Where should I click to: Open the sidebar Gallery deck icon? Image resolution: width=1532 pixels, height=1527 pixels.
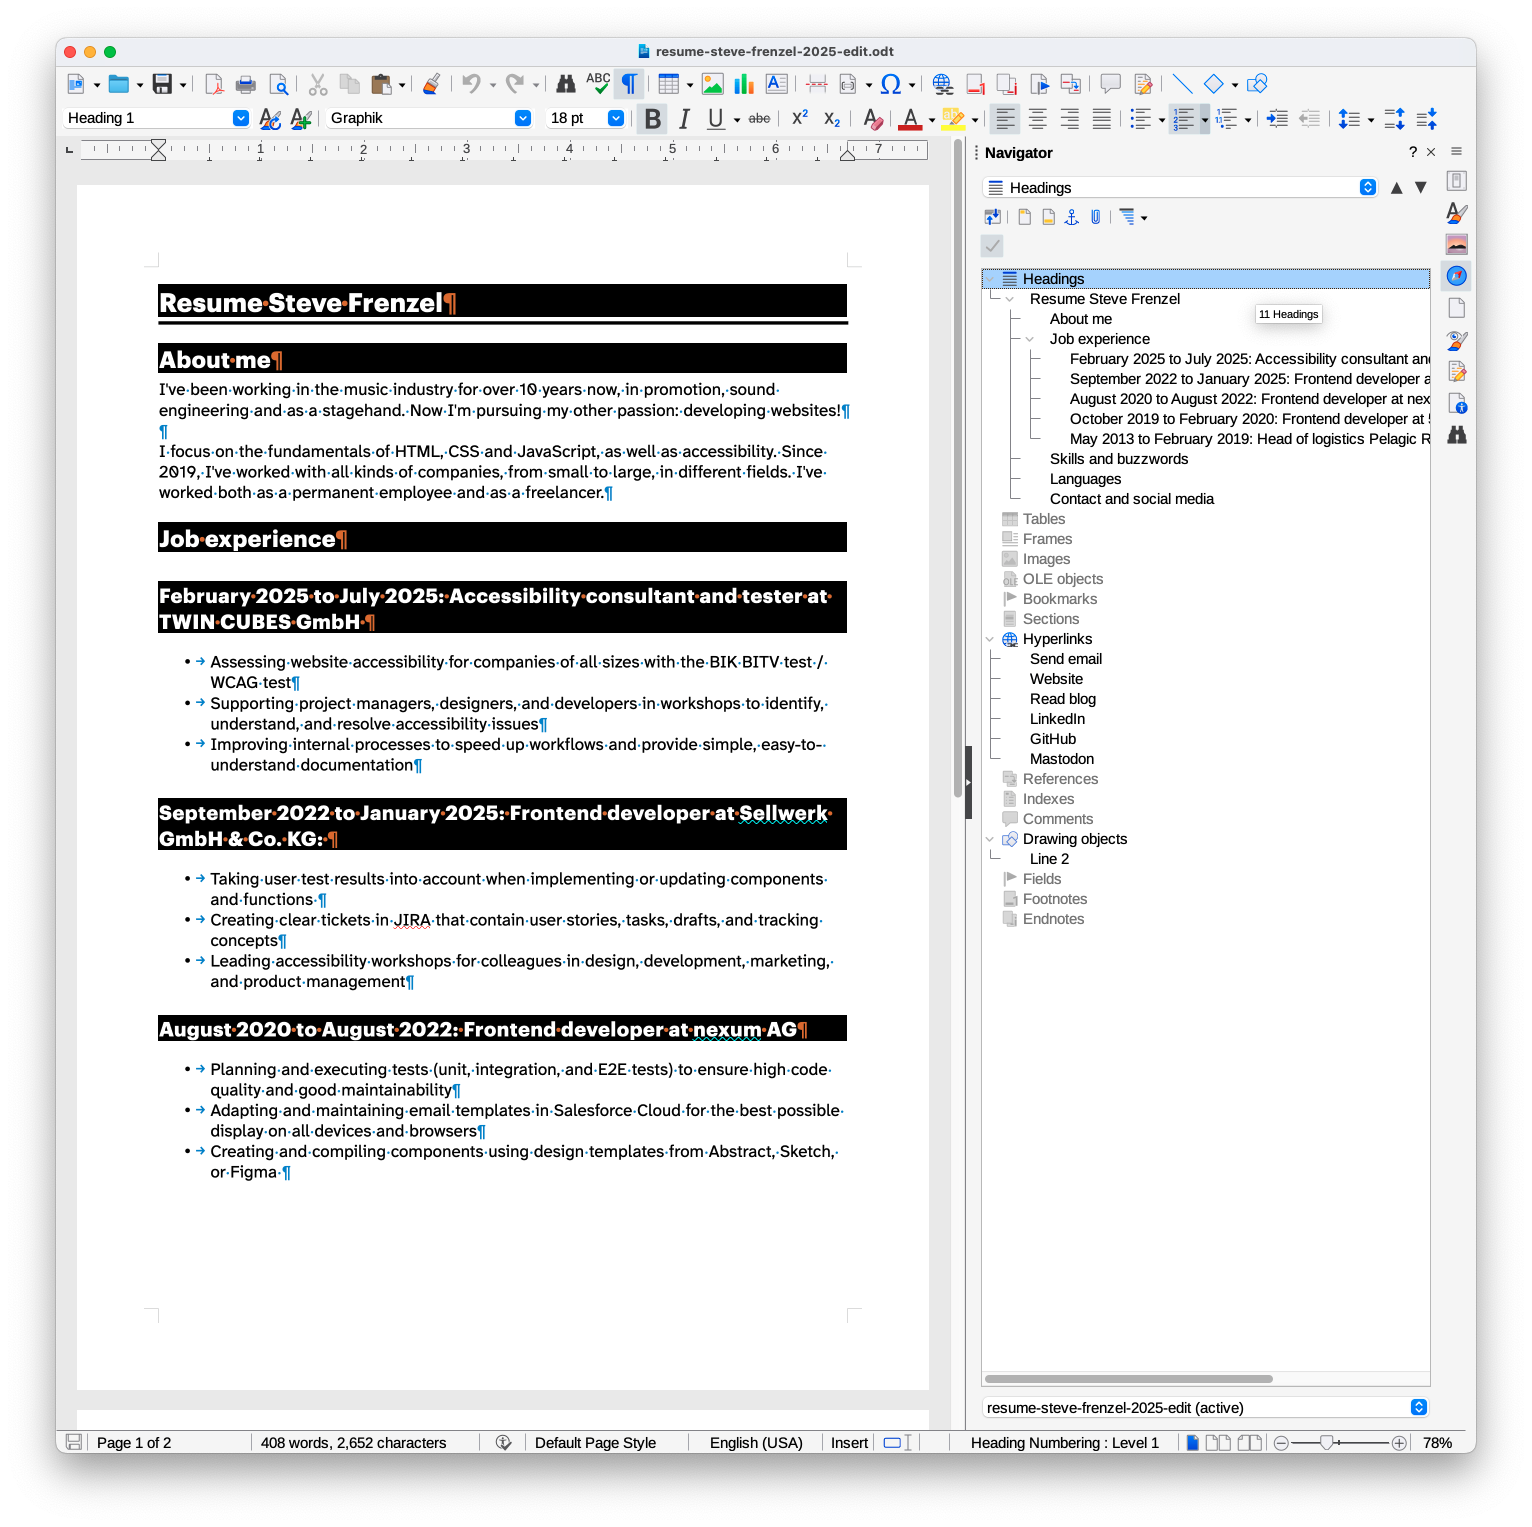click(x=1457, y=244)
